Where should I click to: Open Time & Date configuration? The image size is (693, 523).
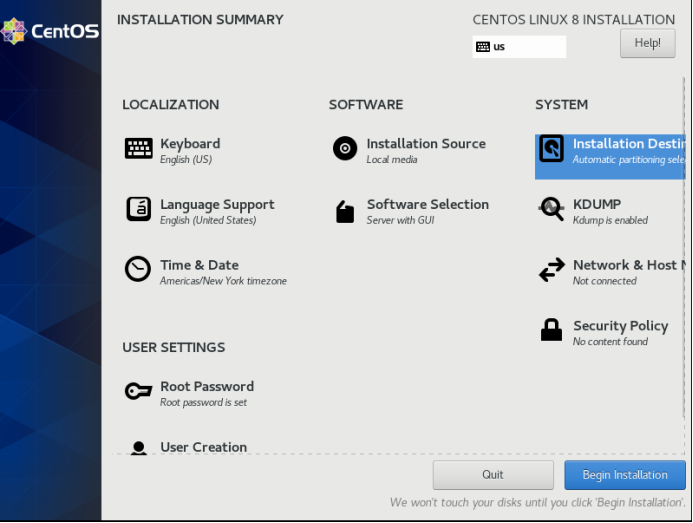point(199,265)
